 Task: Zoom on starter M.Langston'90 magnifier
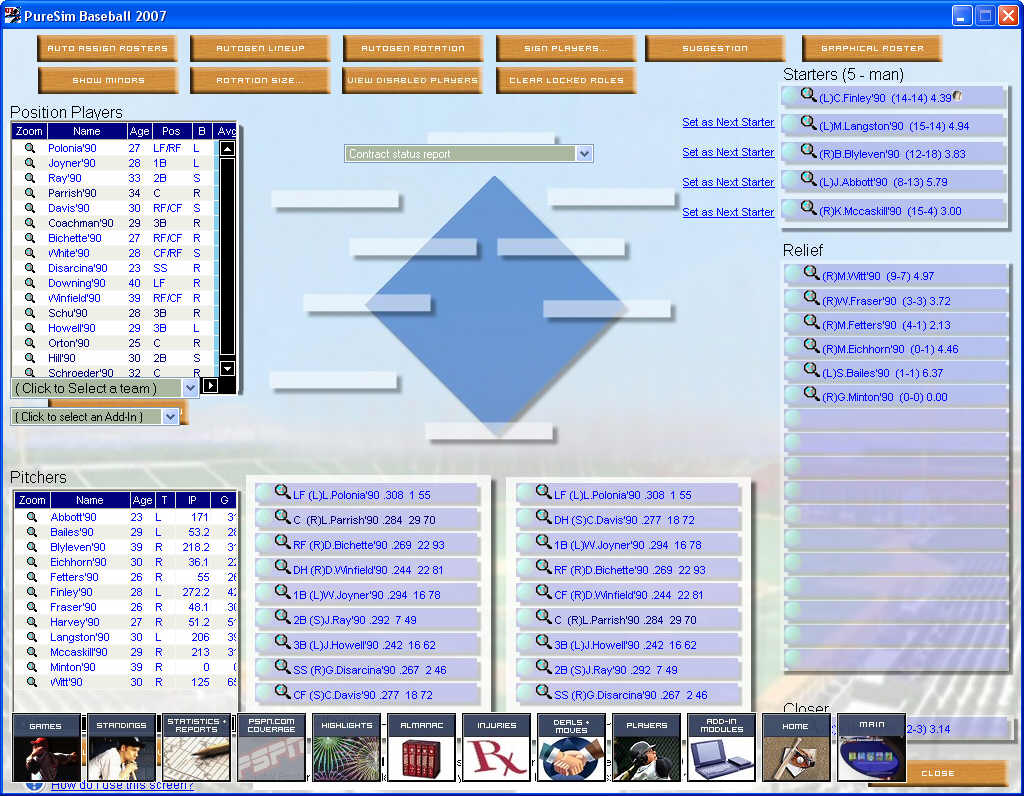[x=808, y=123]
